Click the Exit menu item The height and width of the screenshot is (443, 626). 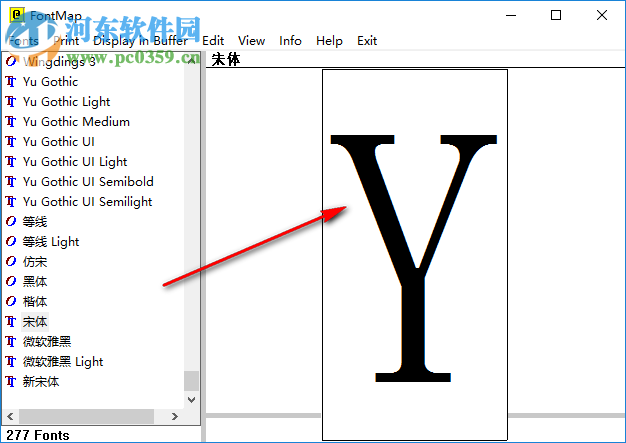point(367,41)
